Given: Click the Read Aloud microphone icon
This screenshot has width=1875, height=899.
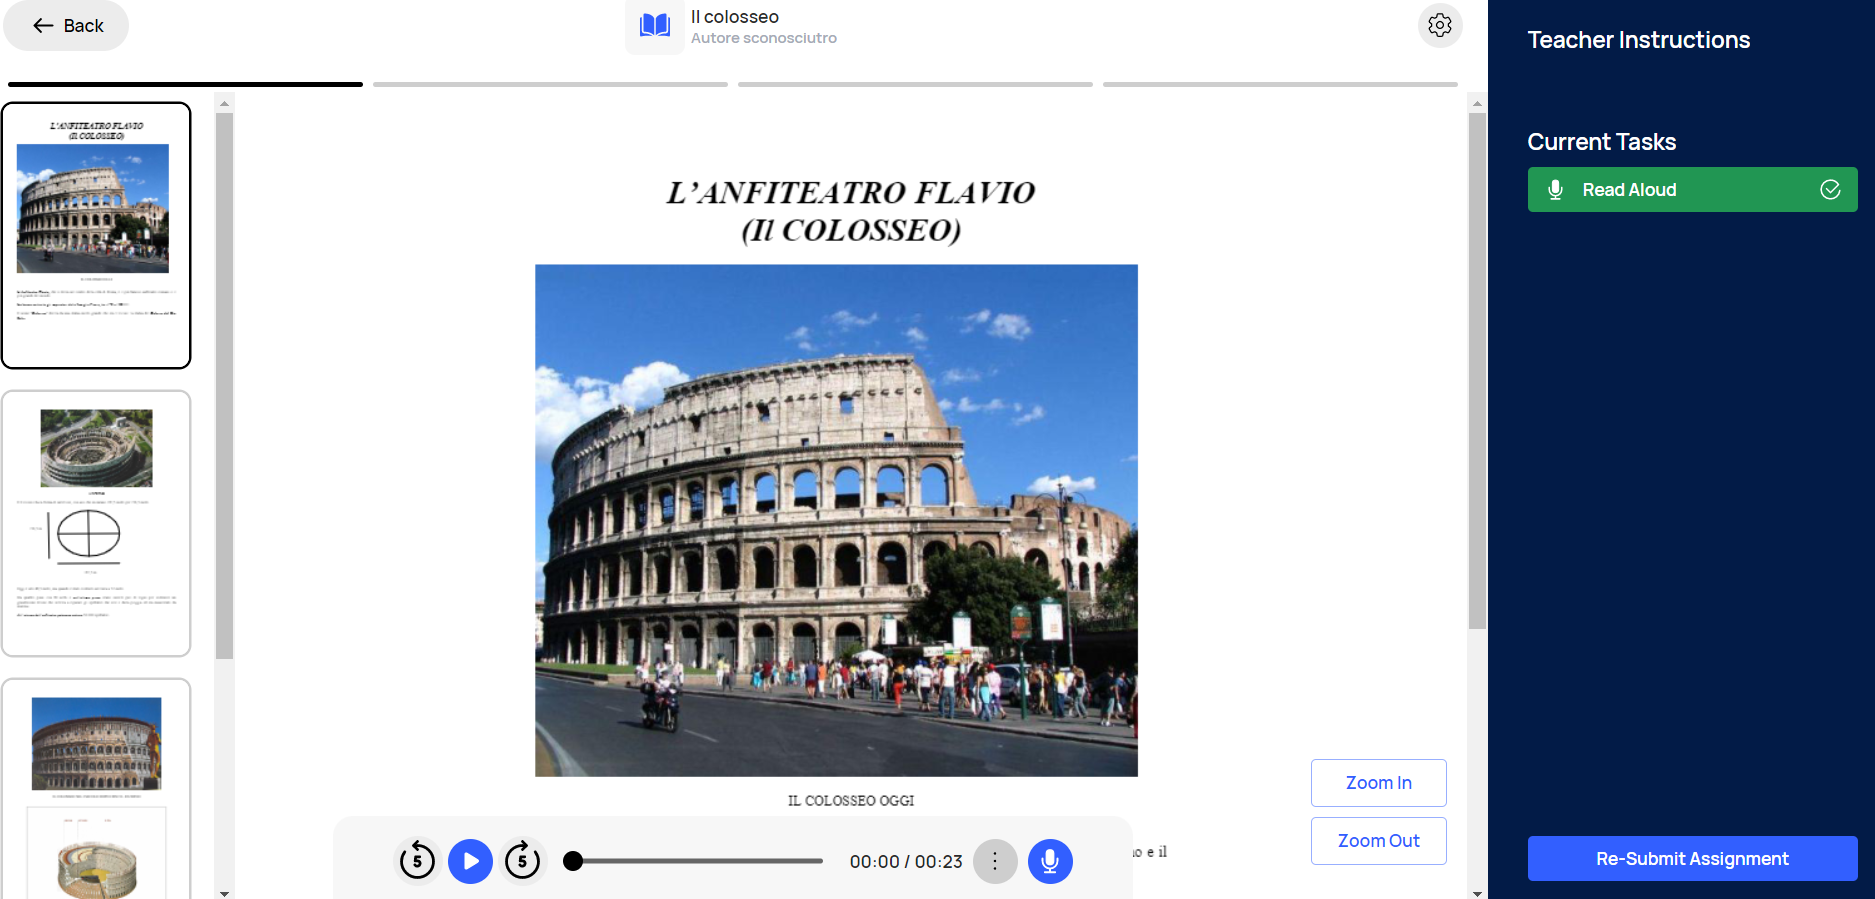Looking at the screenshot, I should [1555, 190].
